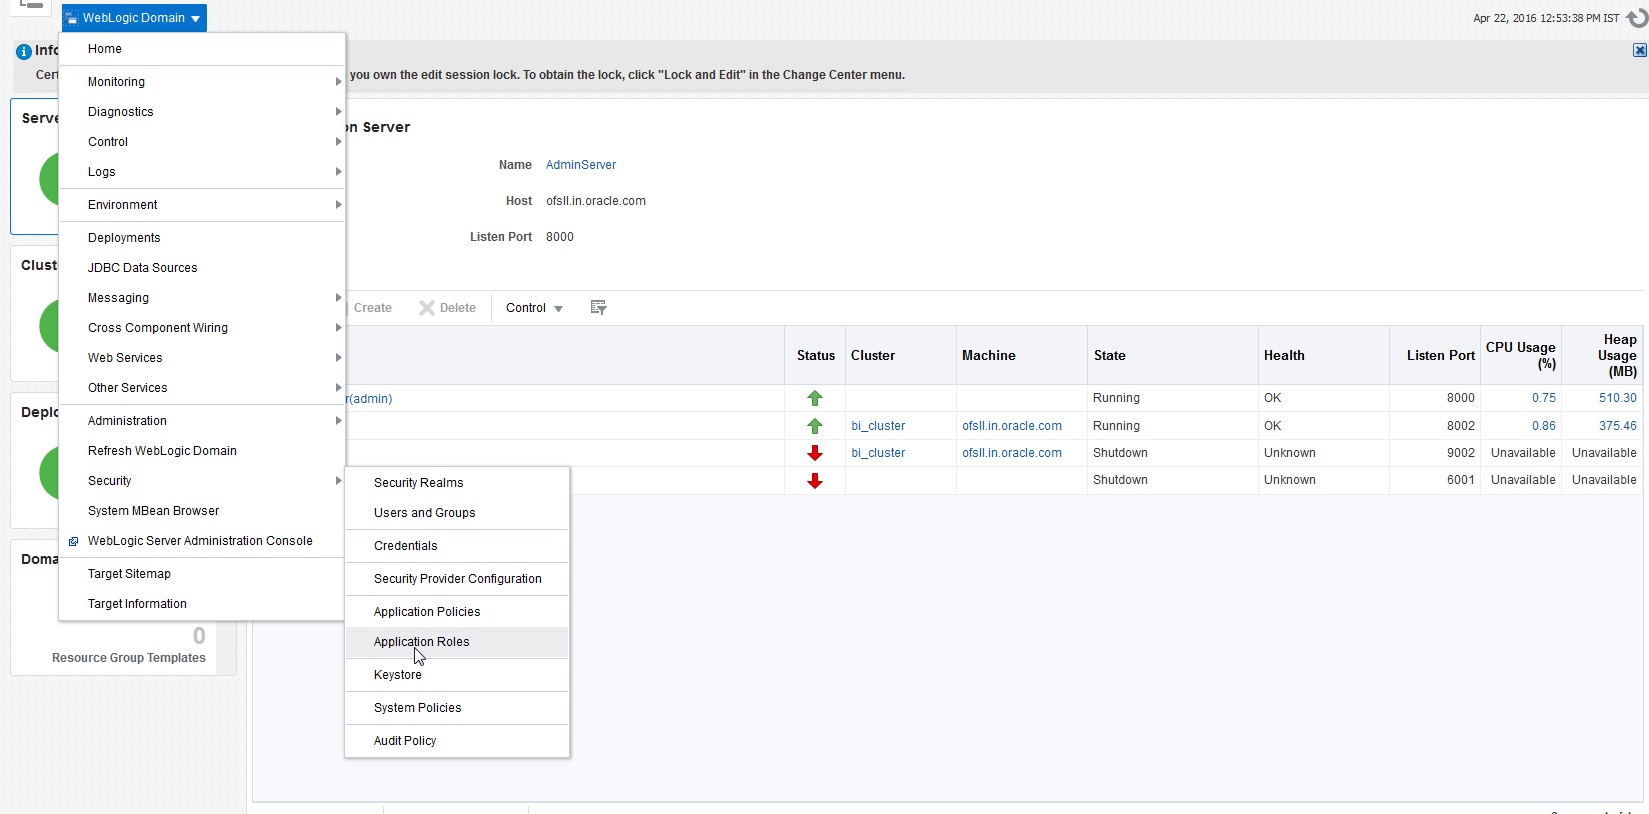Click the green up-arrow status for the AdminServer row

pos(815,398)
